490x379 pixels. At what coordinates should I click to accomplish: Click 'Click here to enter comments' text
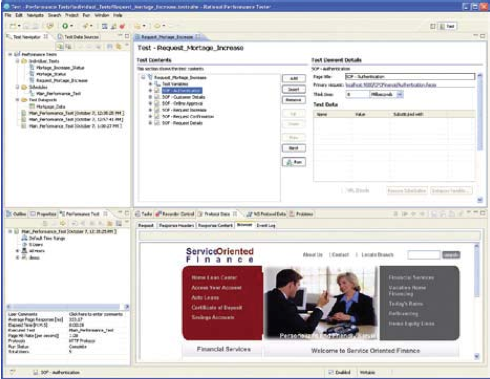[96, 314]
